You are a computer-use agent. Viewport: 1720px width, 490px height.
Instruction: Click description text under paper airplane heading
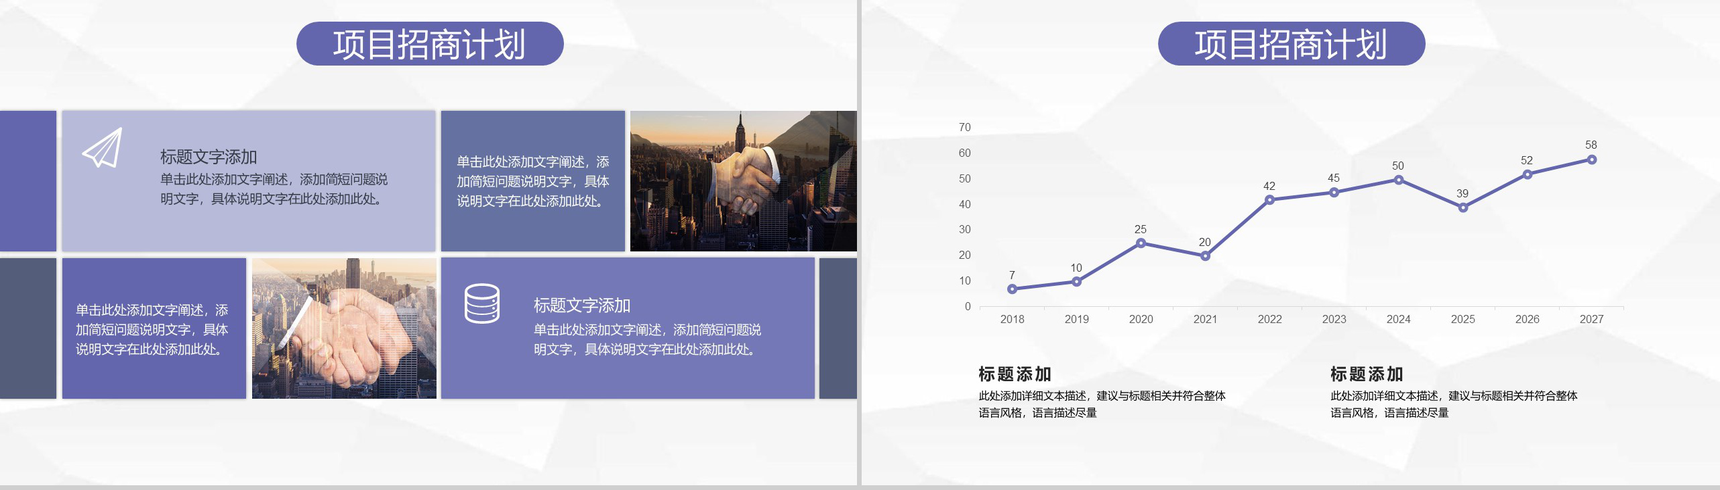coord(274,189)
